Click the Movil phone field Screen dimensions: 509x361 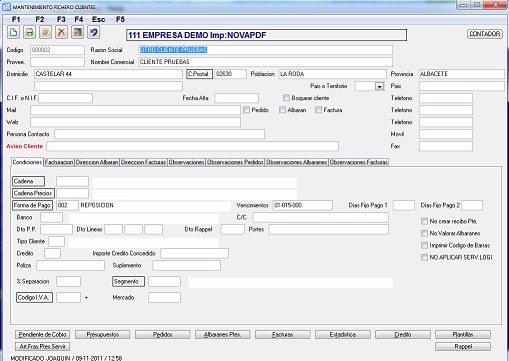click(x=446, y=134)
